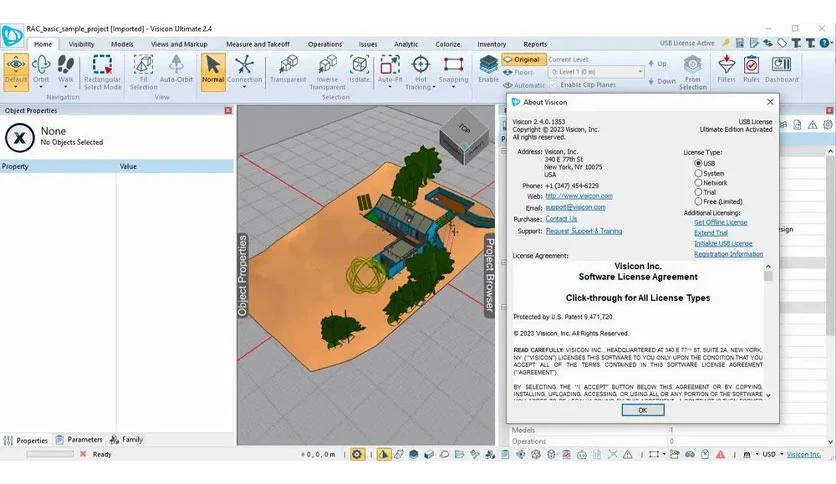This screenshot has height=484, width=836.
Task: Select the System license type
Action: (x=698, y=173)
